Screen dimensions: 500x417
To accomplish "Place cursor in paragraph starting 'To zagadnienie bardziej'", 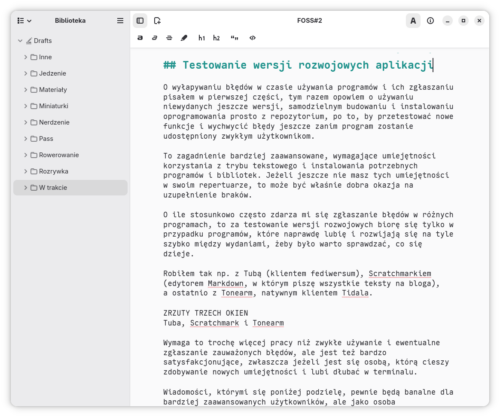I will pyautogui.click(x=306, y=175).
